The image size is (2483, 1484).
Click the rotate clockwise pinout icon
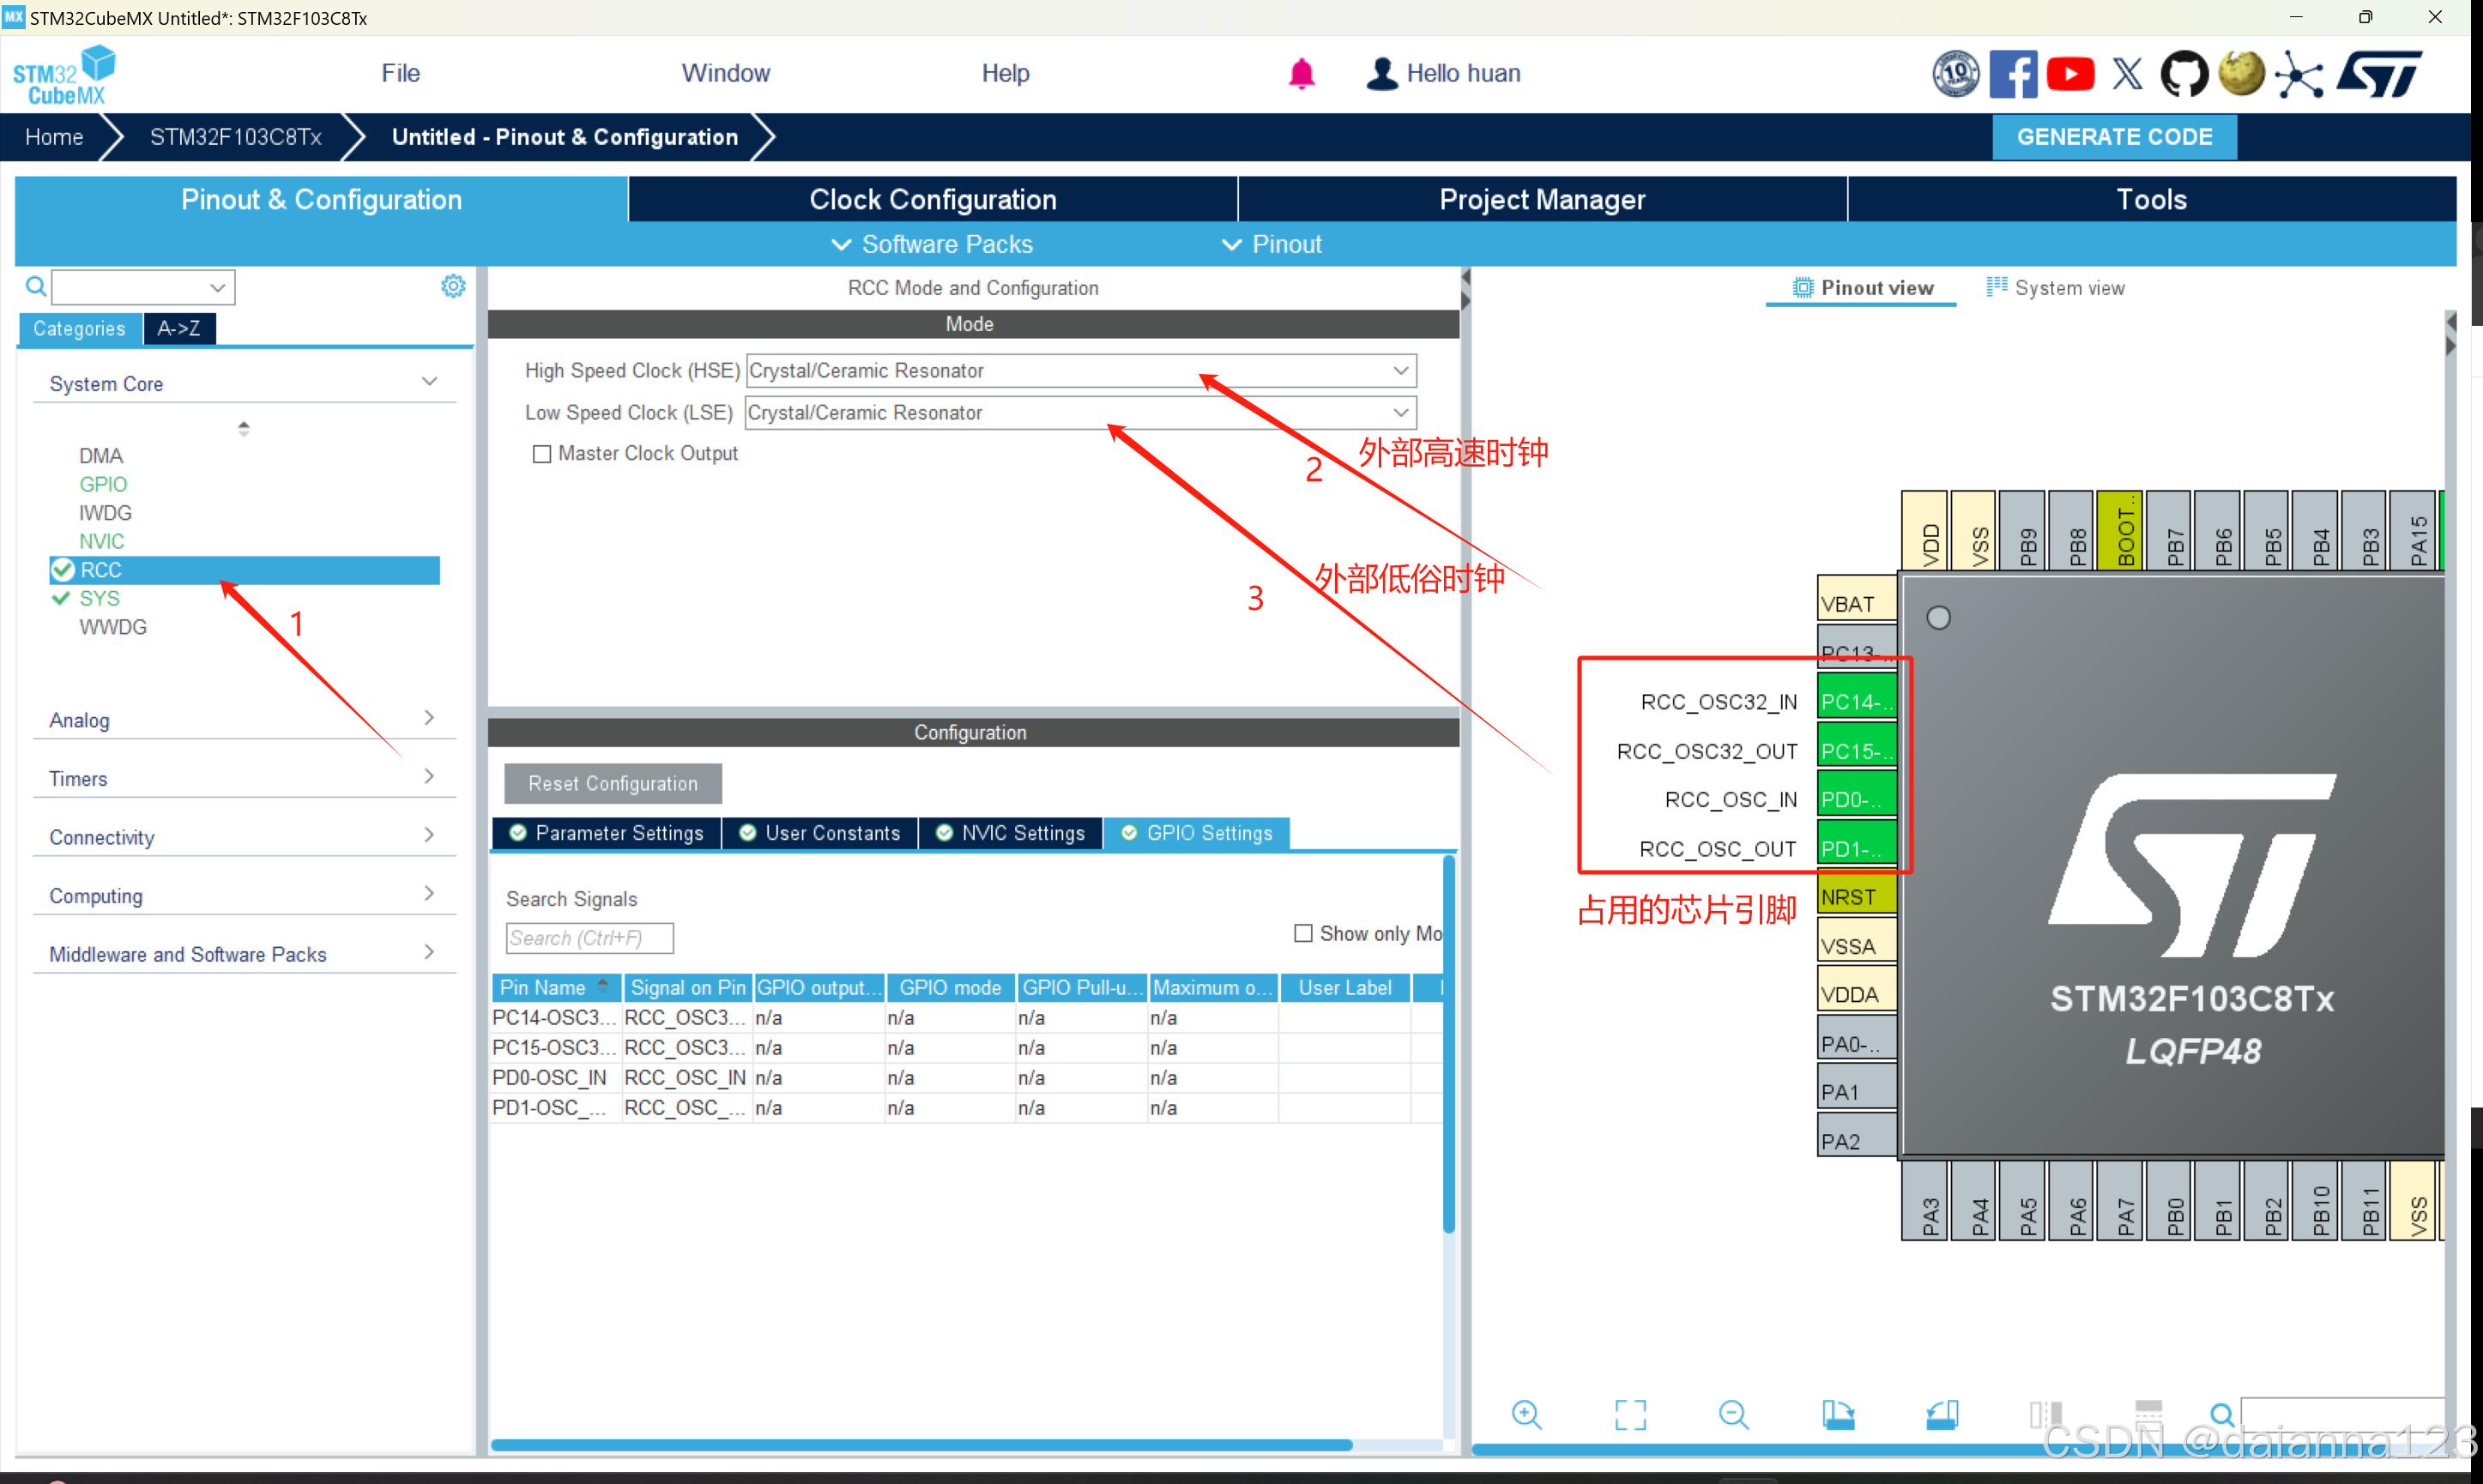coord(1837,1414)
